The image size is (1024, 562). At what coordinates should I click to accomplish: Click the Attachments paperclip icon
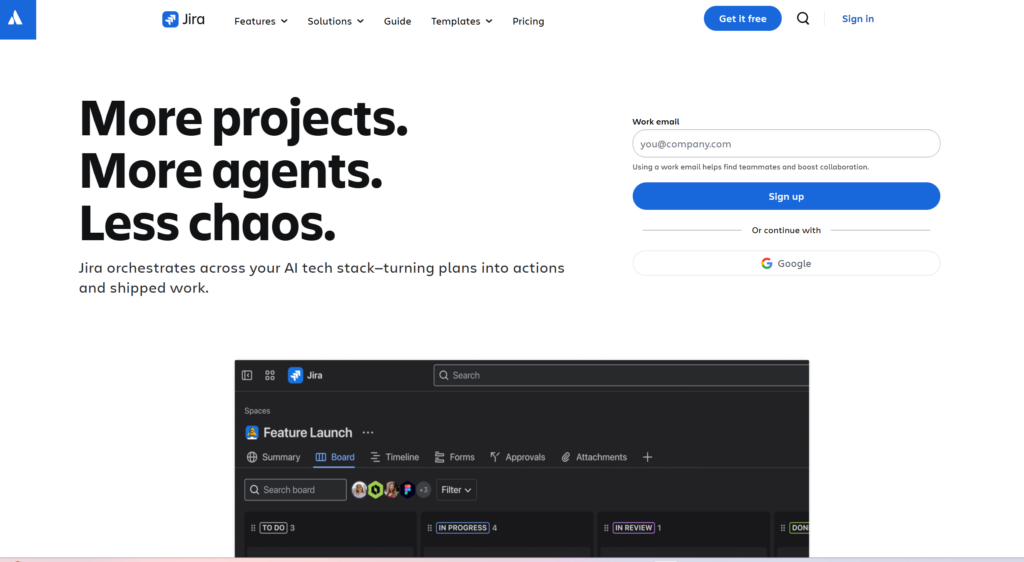566,458
